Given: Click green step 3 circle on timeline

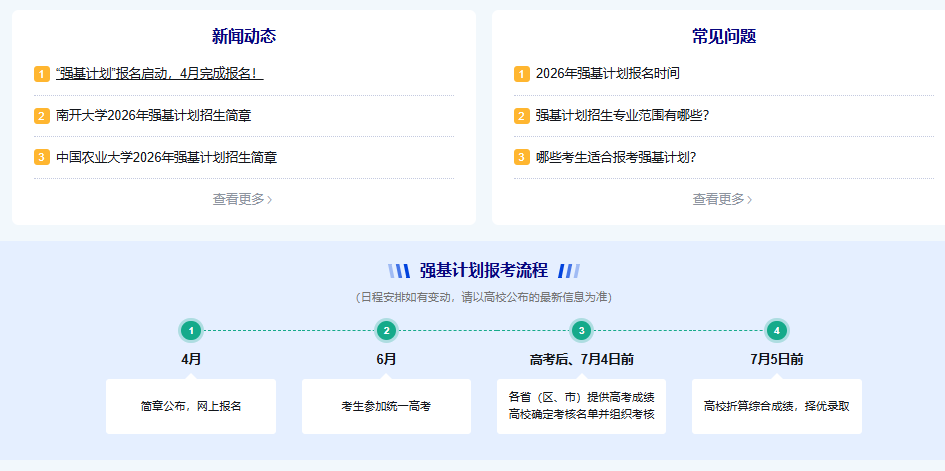Looking at the screenshot, I should [x=581, y=330].
